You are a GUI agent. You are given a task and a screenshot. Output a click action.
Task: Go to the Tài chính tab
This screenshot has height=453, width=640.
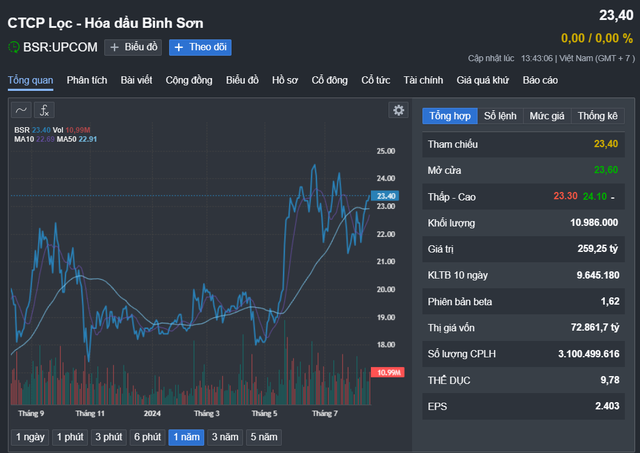[423, 79]
